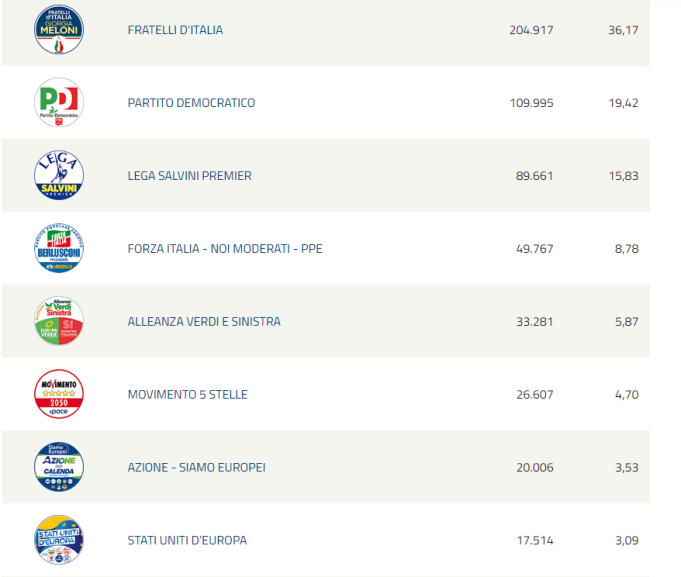This screenshot has width=681, height=577.
Task: Open the Alleanza Verdi Sinistra logo
Action: tap(59, 321)
